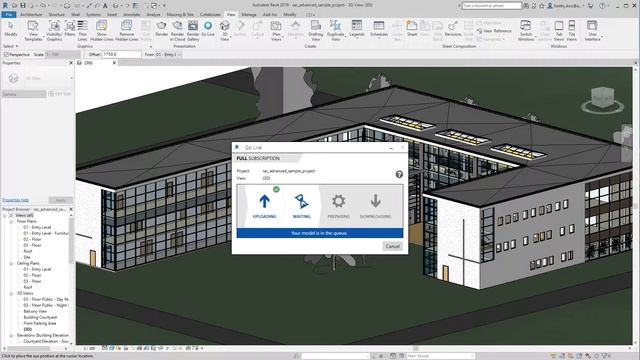Click the Tile Views tool
The image size is (640, 360).
571,31
